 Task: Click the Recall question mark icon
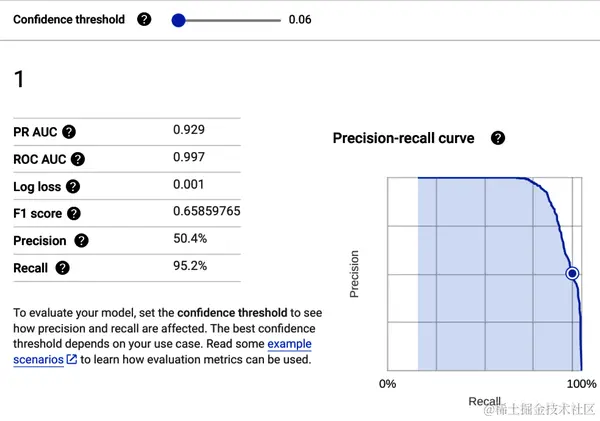[x=63, y=268]
